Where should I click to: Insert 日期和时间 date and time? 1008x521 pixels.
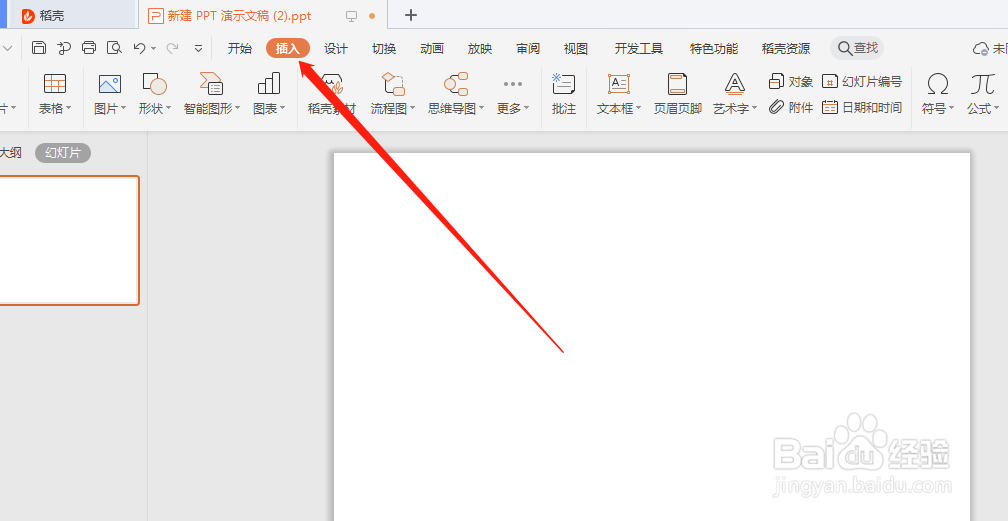tap(862, 107)
